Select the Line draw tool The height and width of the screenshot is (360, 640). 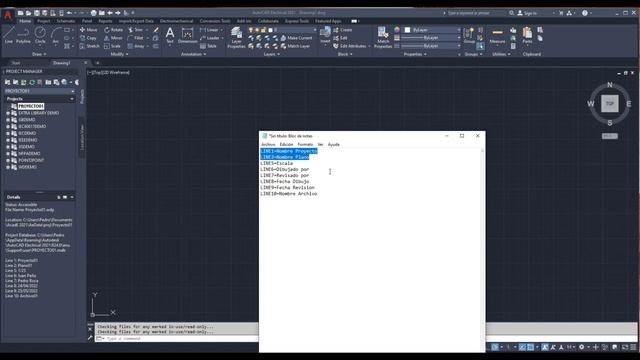pos(9,35)
